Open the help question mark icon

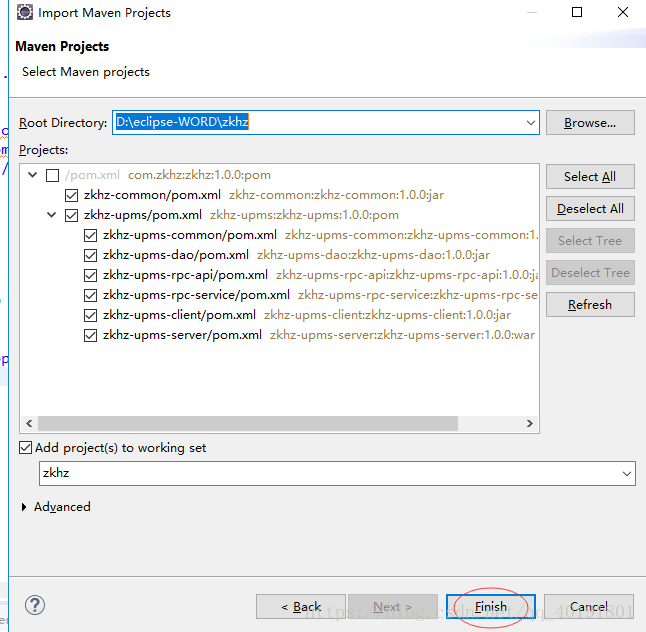(35, 605)
